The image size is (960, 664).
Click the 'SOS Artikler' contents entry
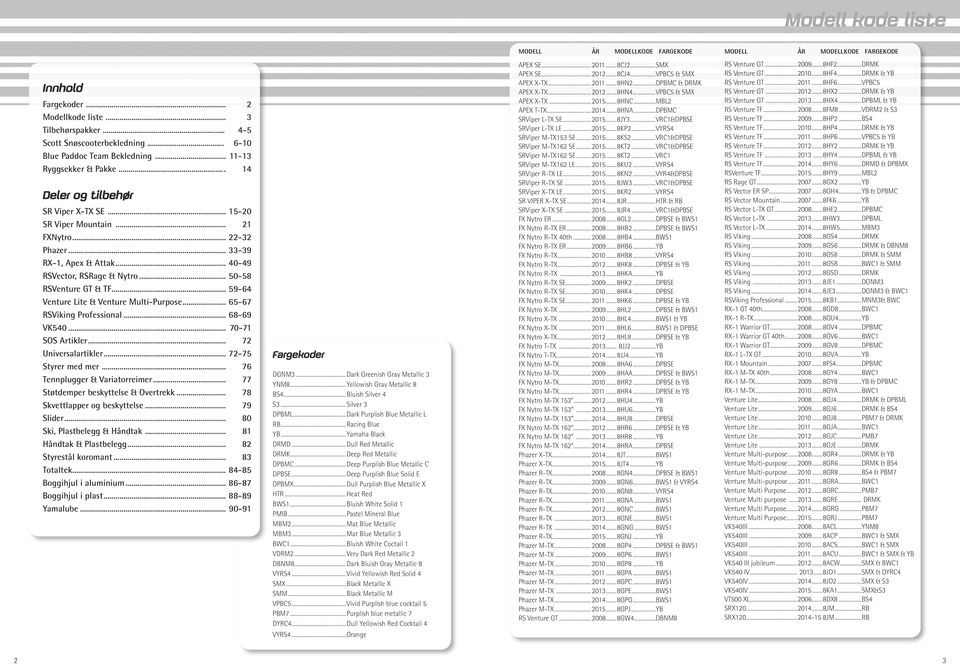click(x=147, y=341)
